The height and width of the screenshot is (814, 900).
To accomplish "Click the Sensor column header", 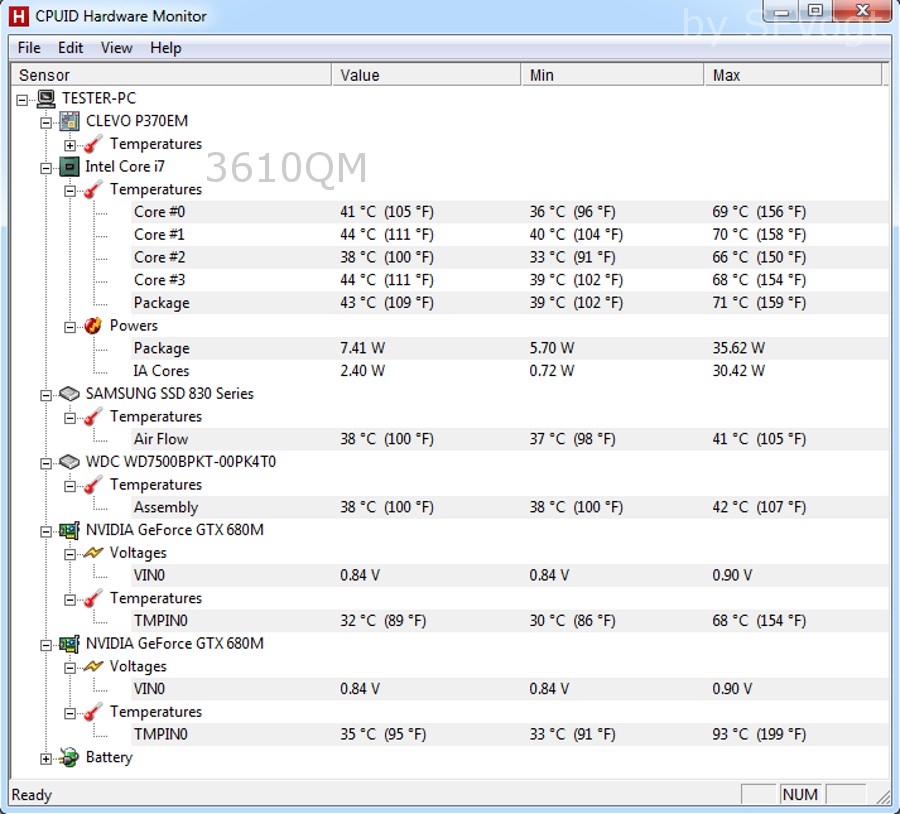I will pyautogui.click(x=172, y=75).
